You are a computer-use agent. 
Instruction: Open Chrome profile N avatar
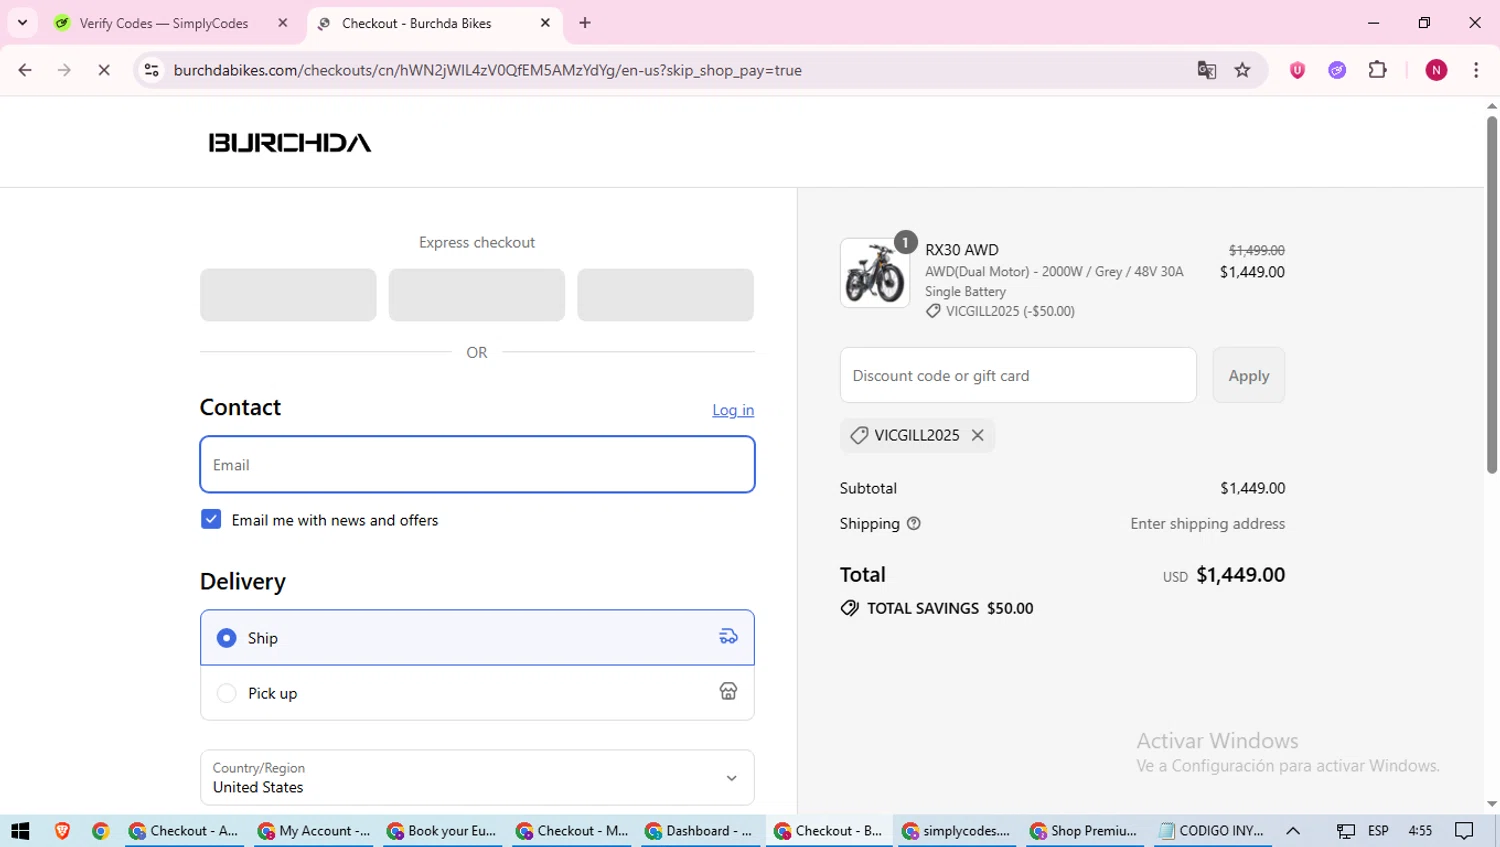(x=1436, y=70)
